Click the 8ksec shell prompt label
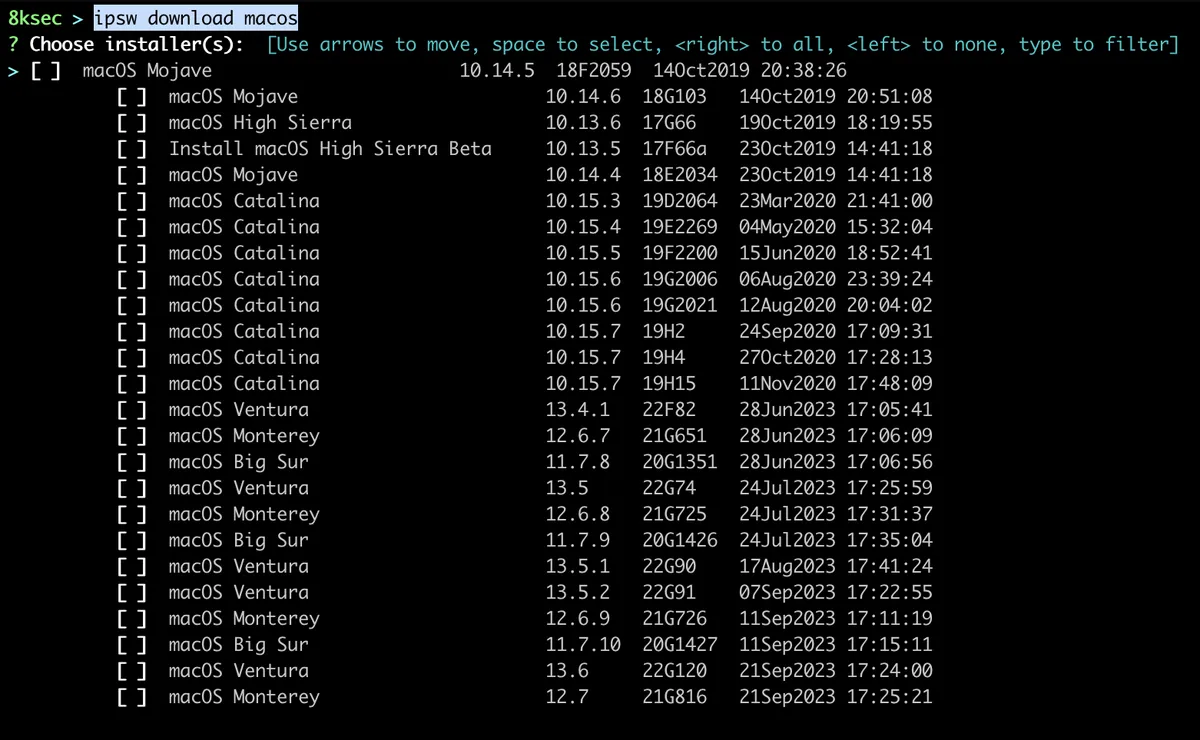 (x=35, y=18)
